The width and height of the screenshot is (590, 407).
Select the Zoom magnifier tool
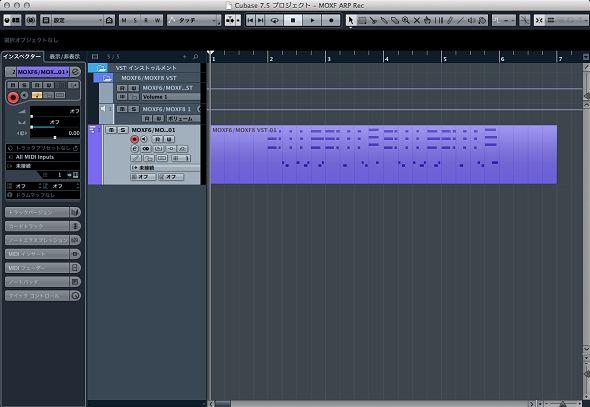[406, 20]
